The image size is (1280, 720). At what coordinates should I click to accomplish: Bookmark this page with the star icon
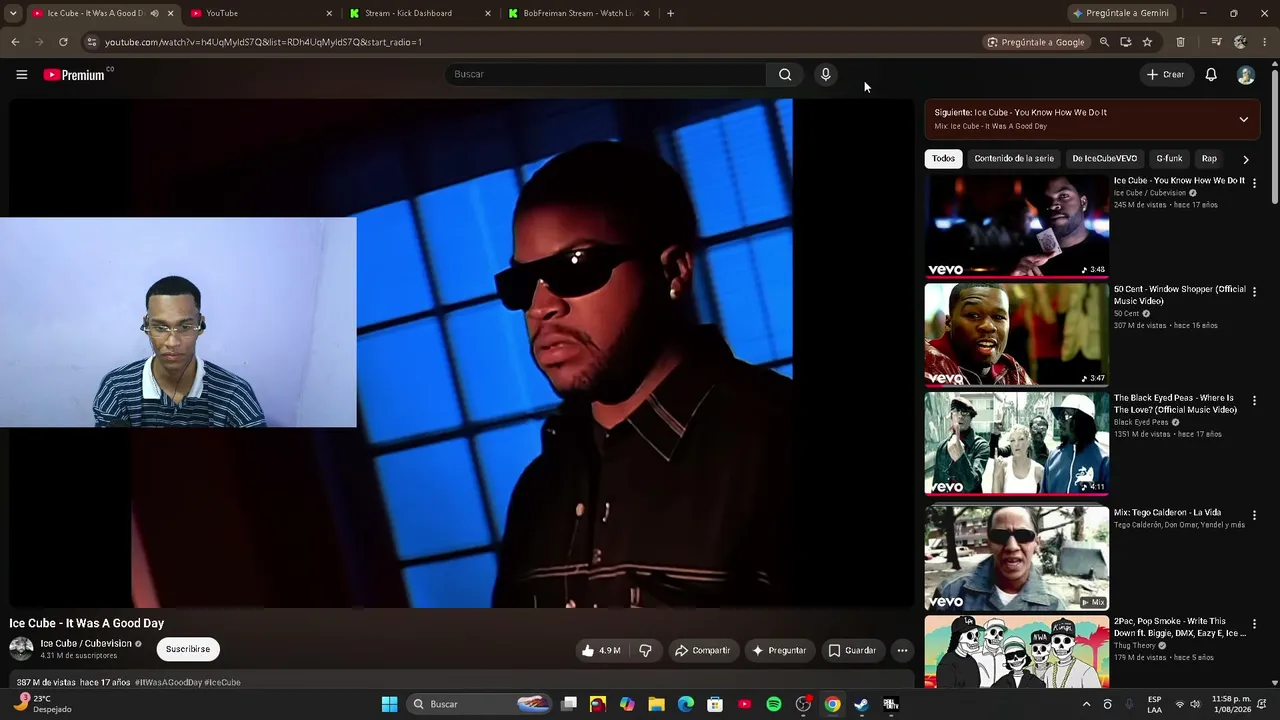point(1147,42)
